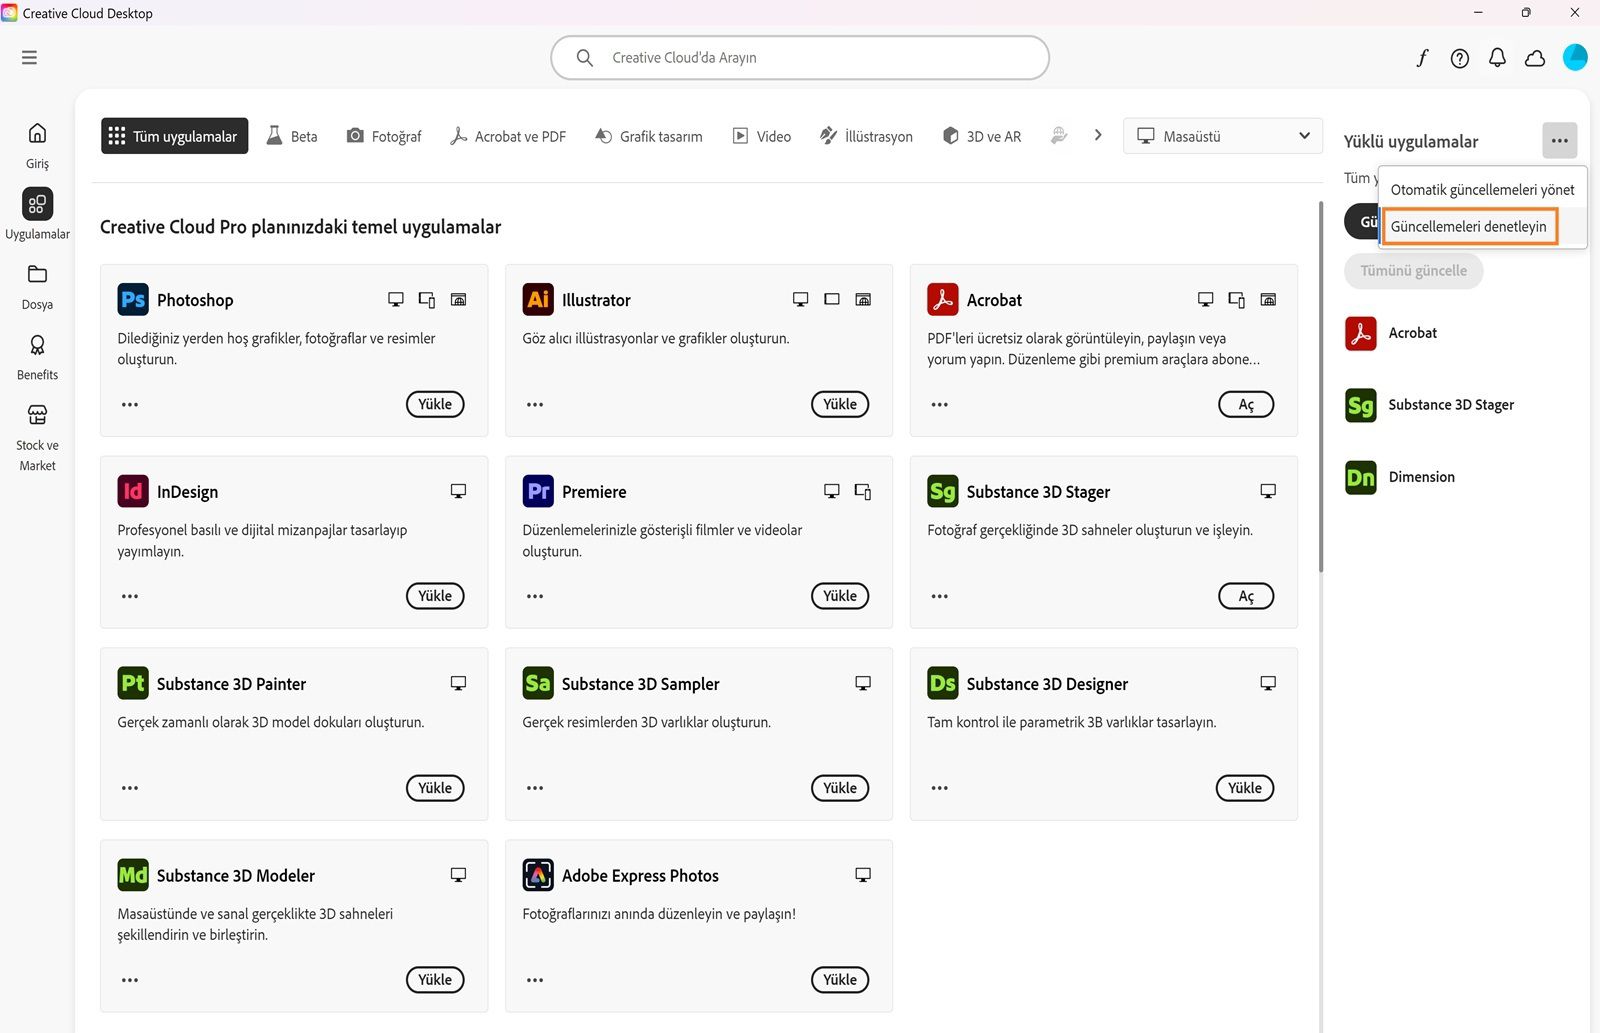Open Benefits in the sidebar

(x=37, y=356)
